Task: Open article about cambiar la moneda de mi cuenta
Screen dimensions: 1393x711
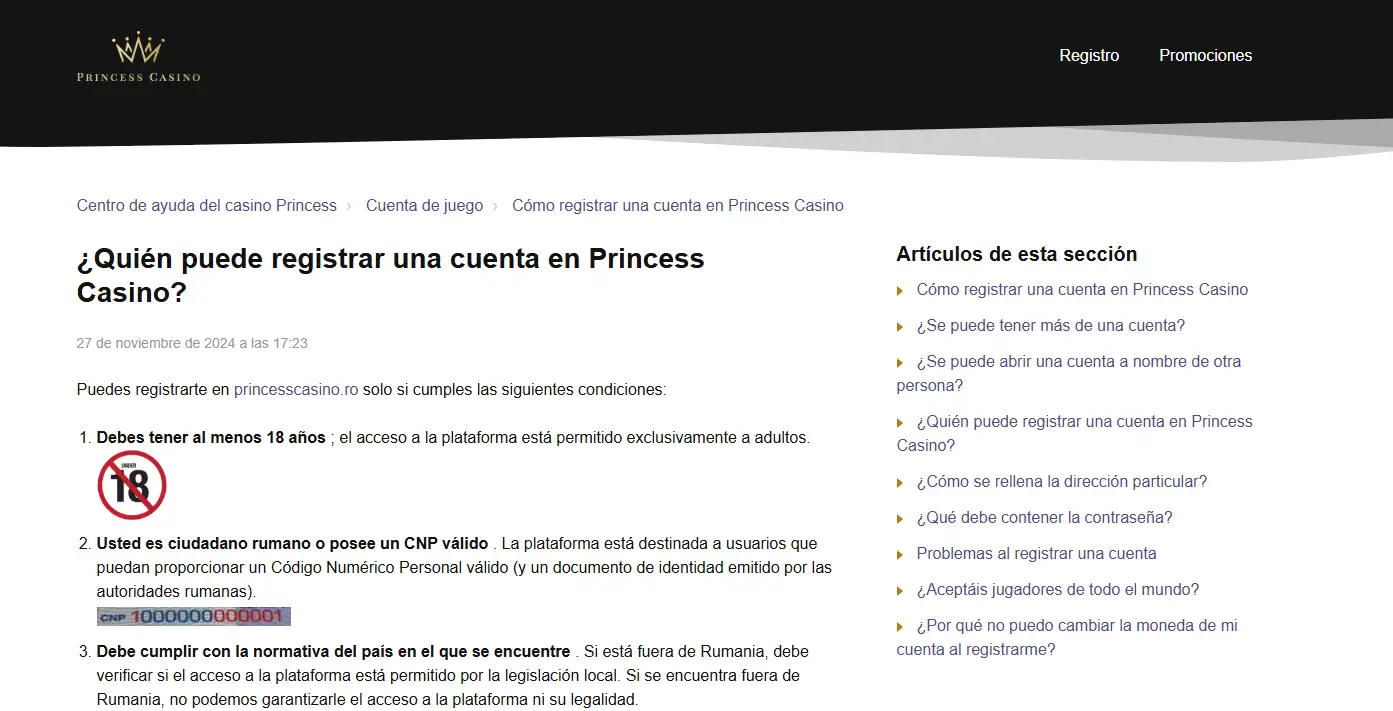Action: click(x=1067, y=638)
